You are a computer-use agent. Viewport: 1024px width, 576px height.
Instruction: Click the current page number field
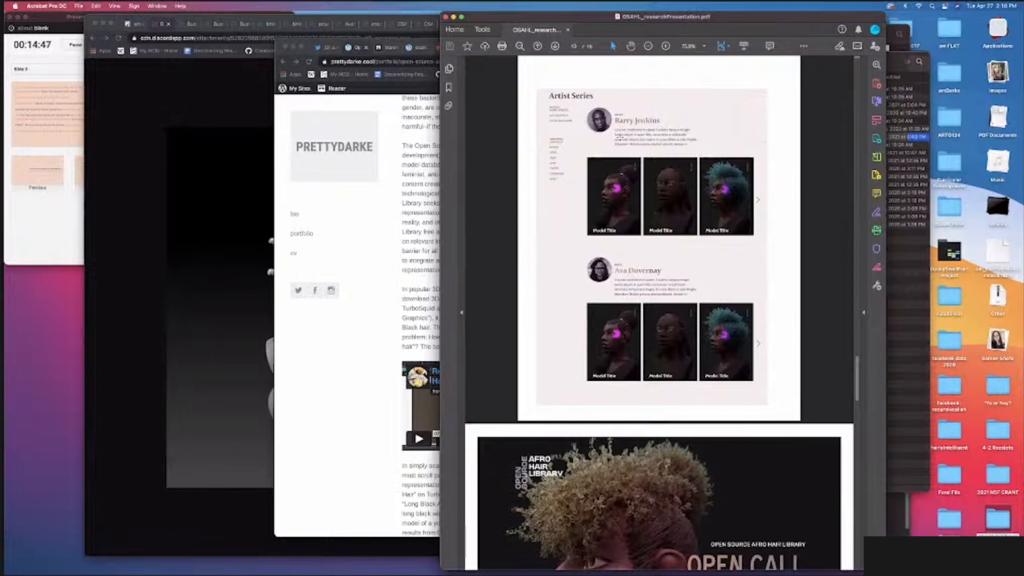coord(574,46)
